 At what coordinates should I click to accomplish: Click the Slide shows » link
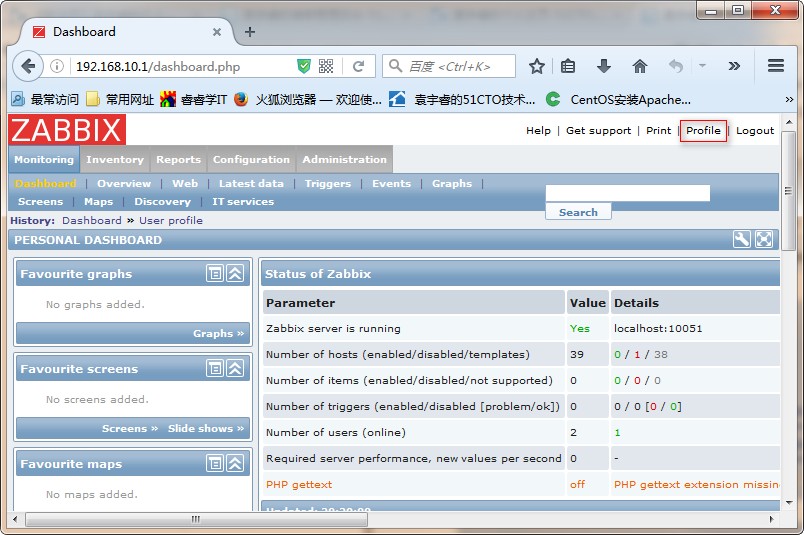click(x=206, y=428)
